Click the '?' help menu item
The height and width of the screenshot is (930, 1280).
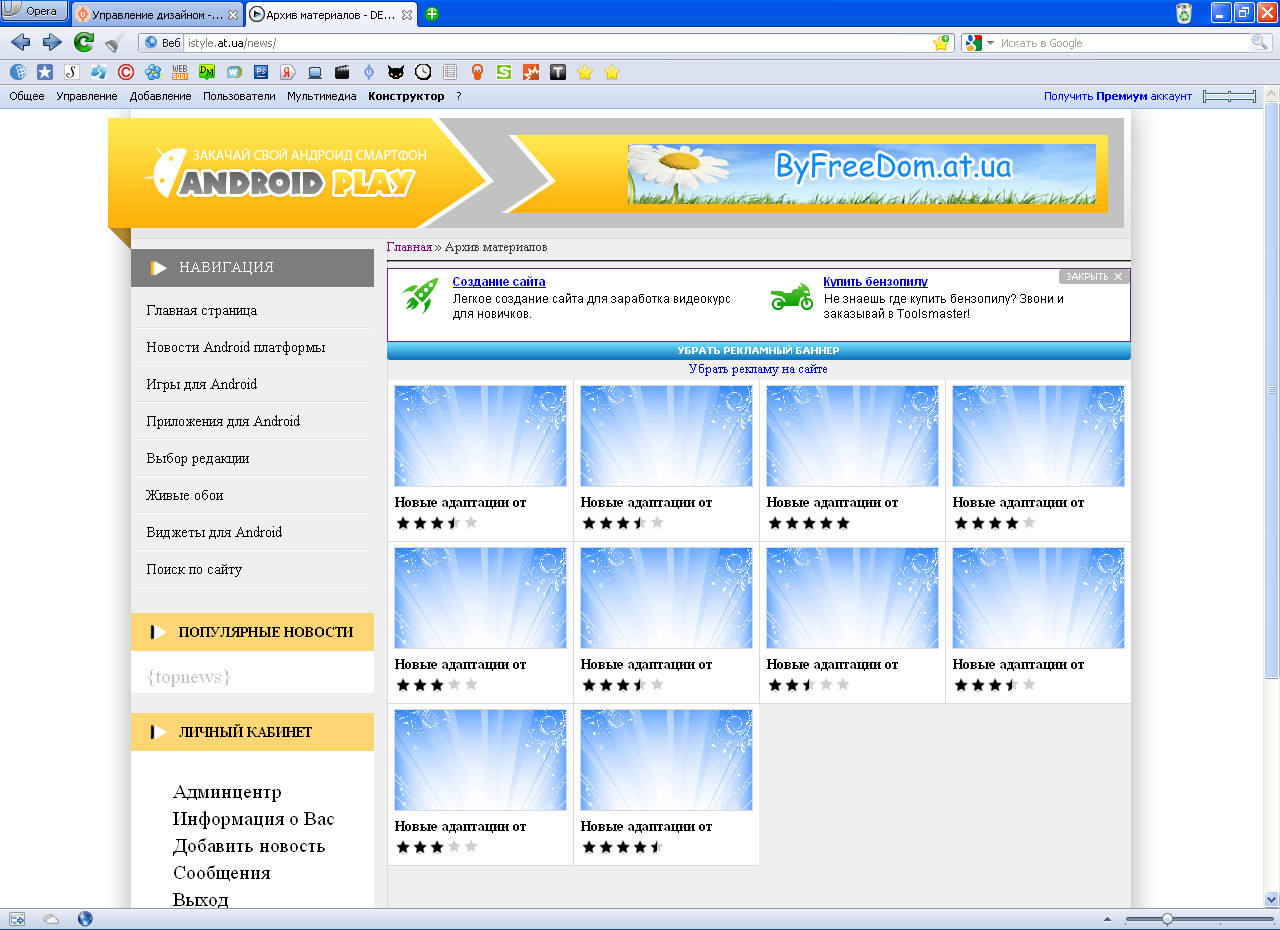coord(459,96)
